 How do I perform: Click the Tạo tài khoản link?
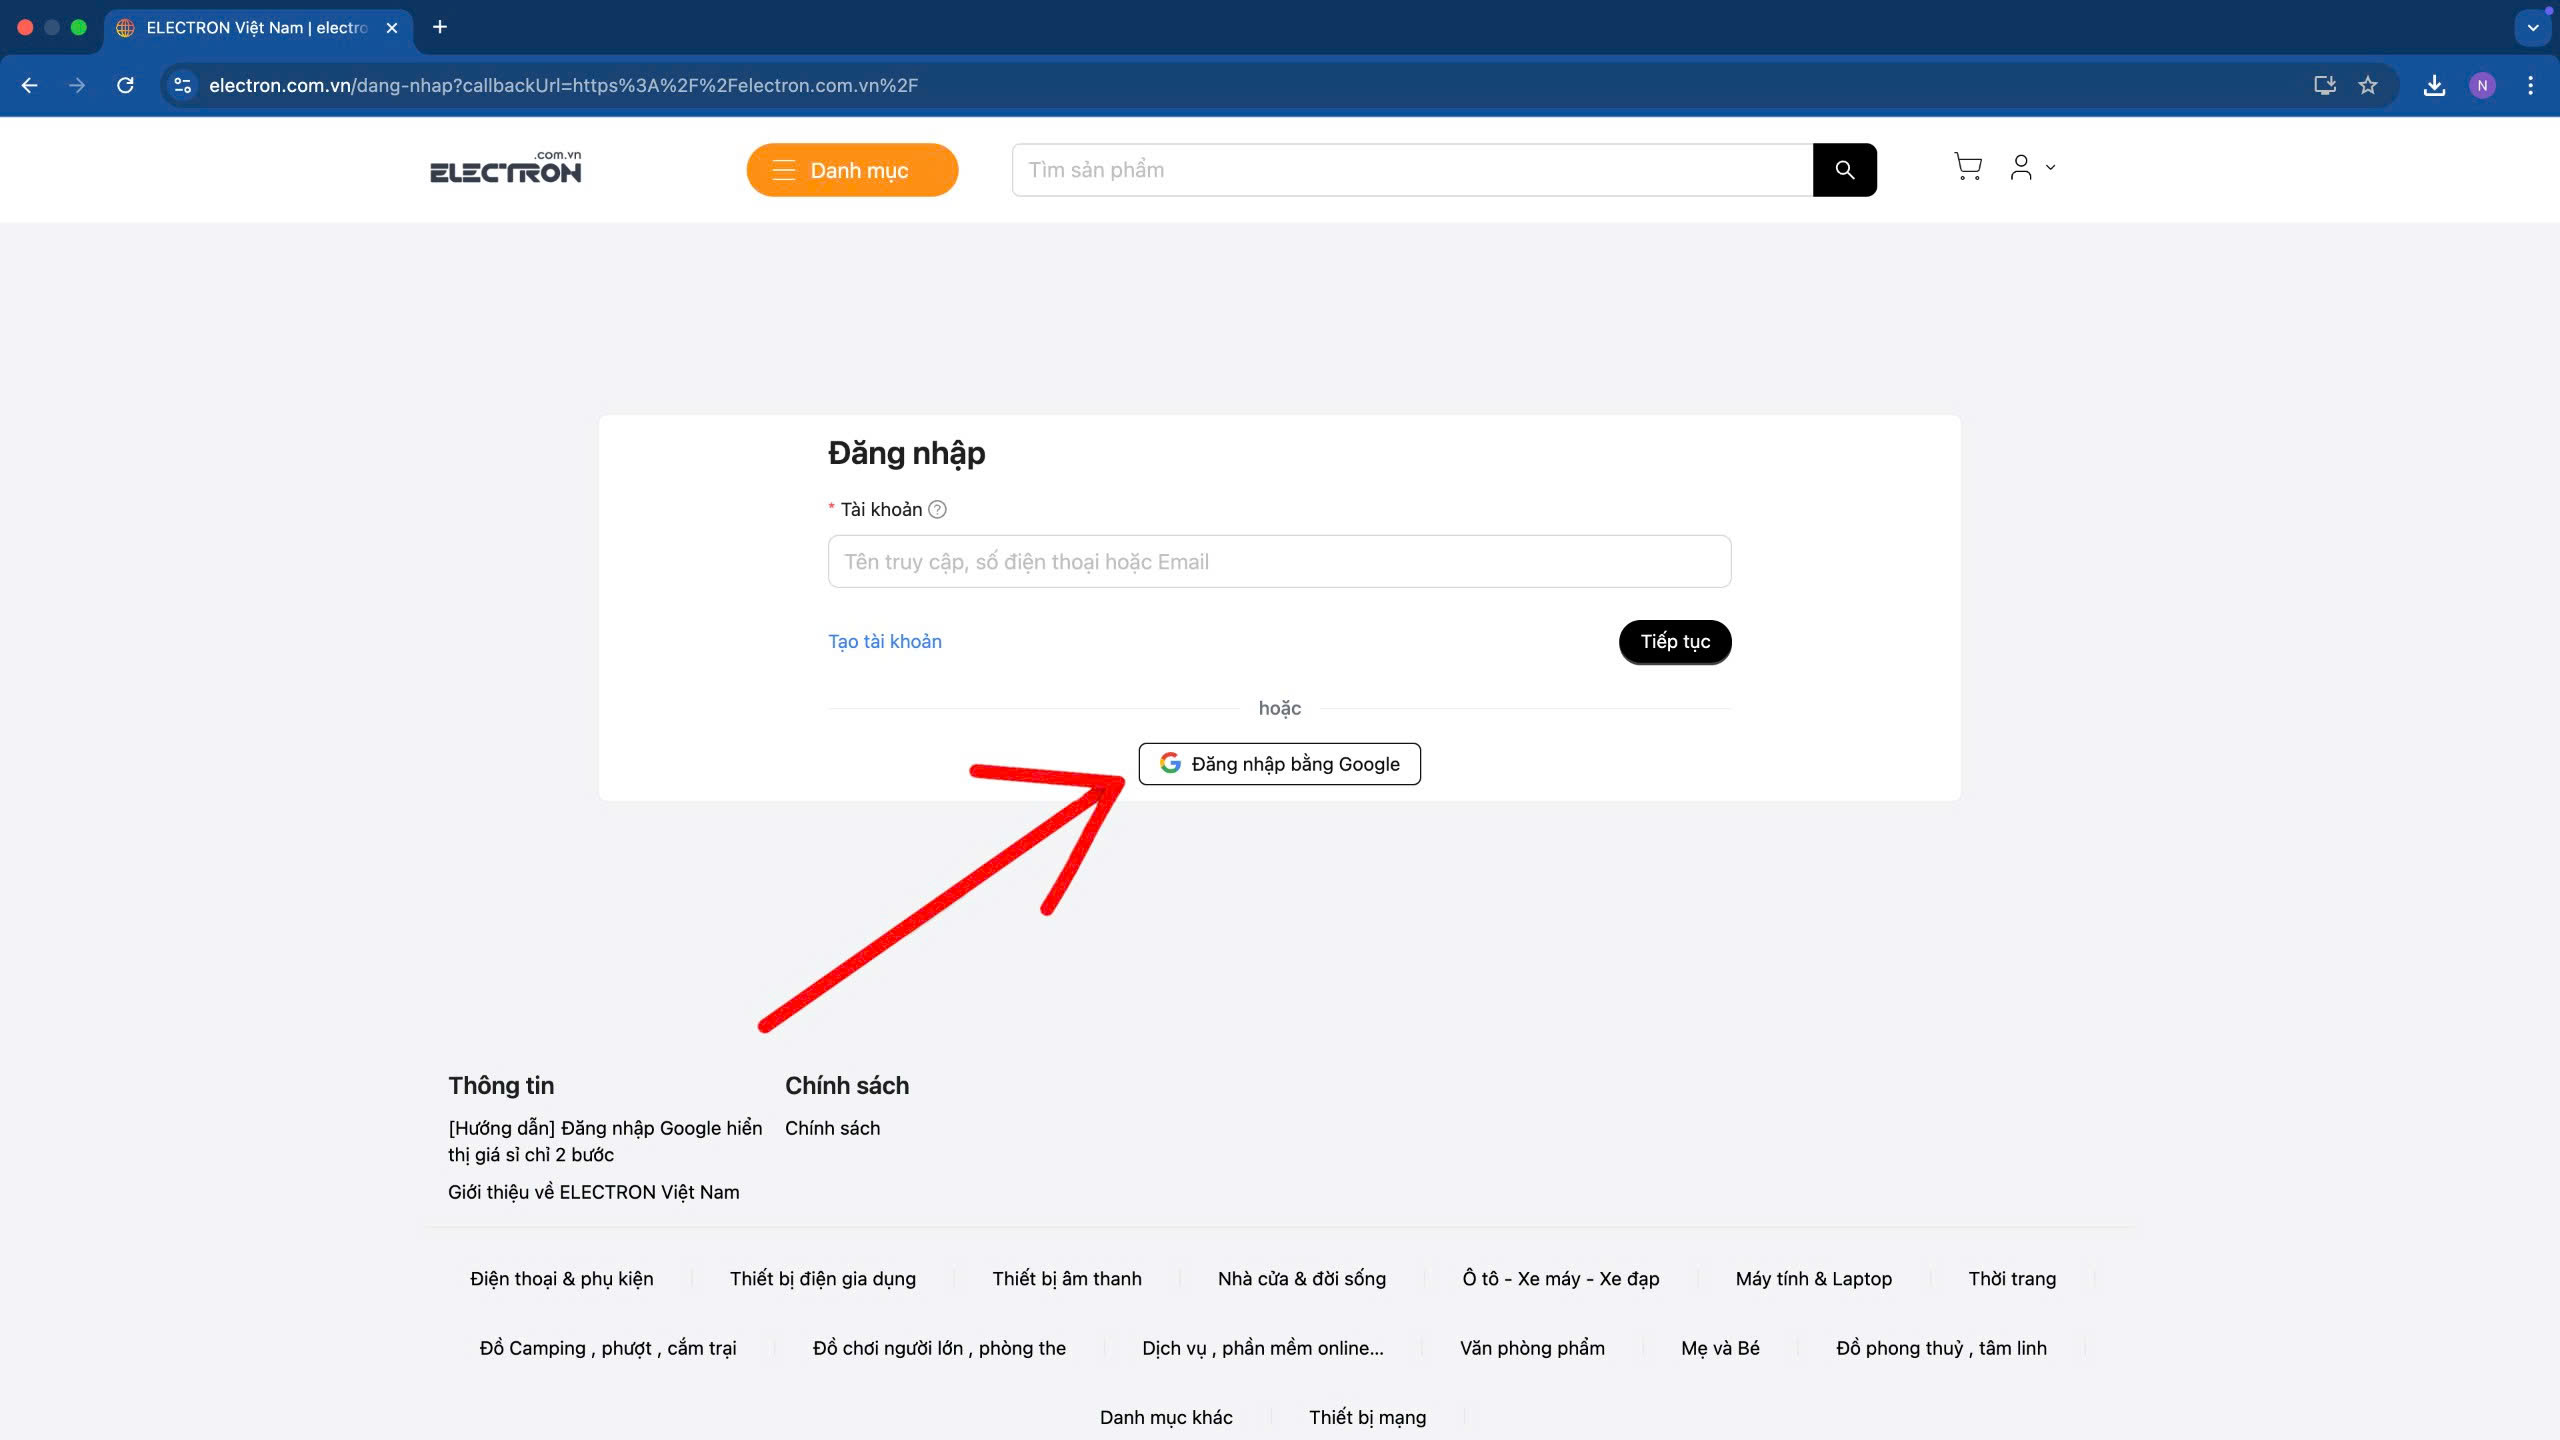pos(884,641)
